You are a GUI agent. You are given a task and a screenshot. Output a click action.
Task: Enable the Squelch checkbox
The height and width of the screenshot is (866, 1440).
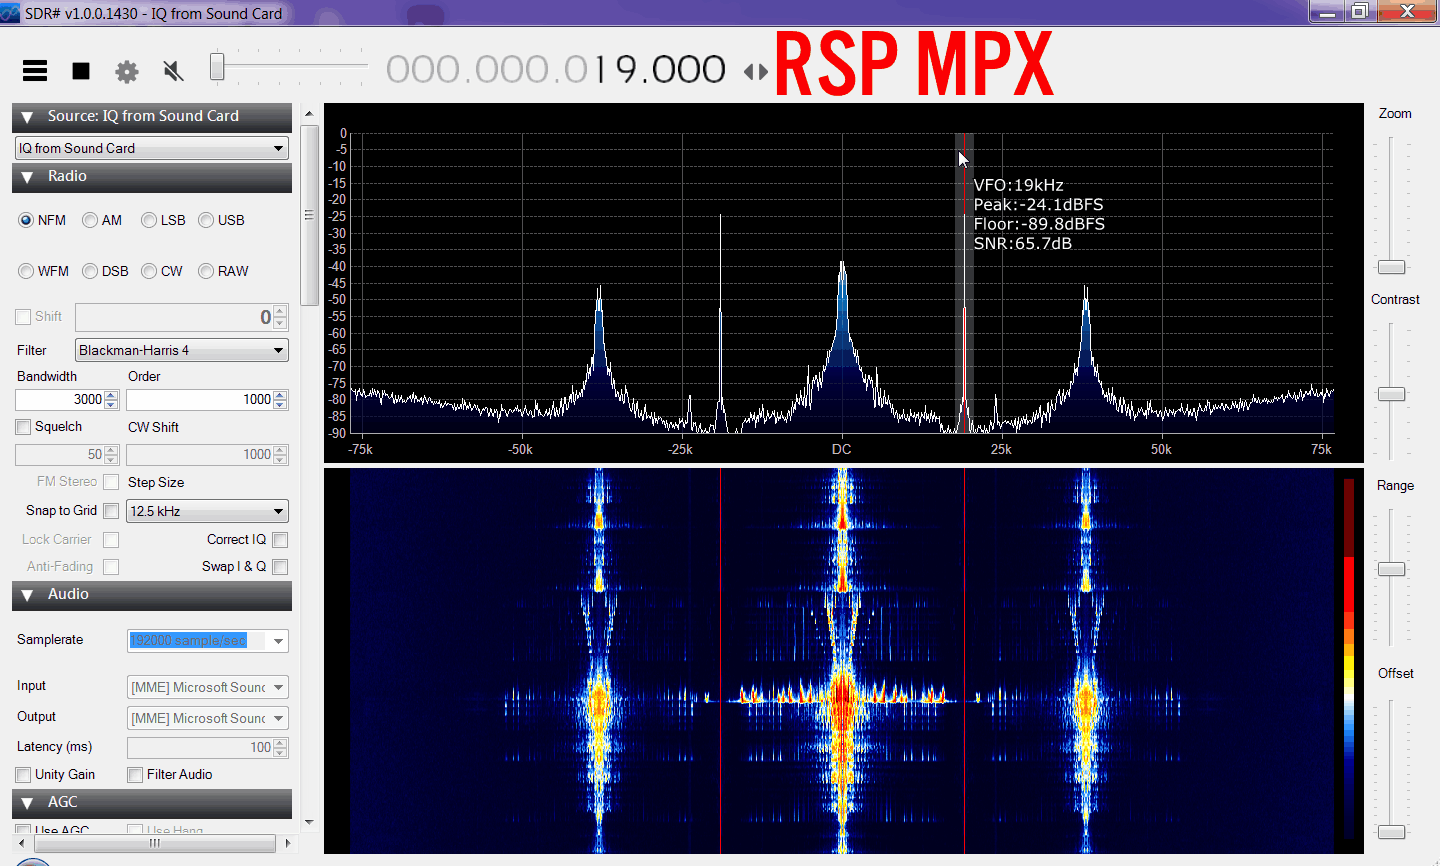(23, 427)
